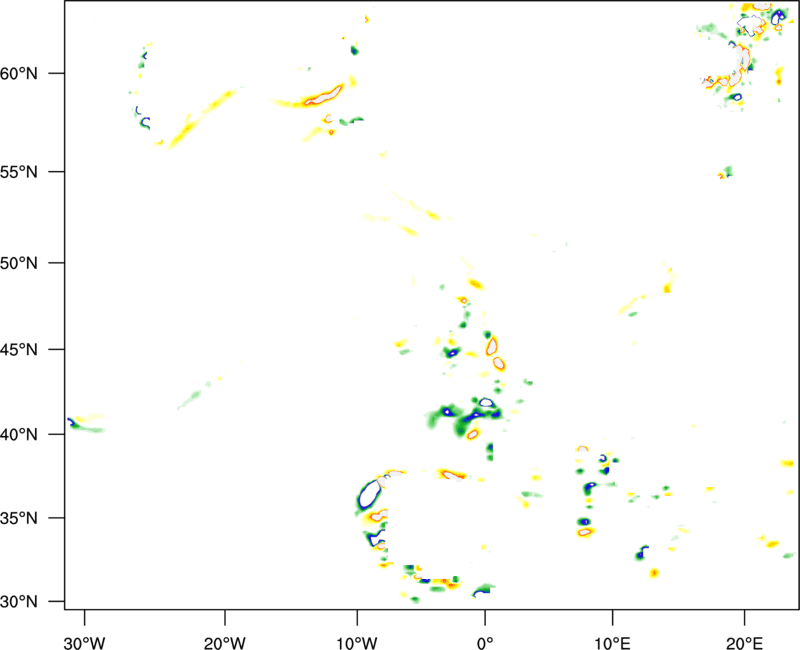Click the 0° longitude label
Viewport: 800px width, 650px height.
[485, 643]
